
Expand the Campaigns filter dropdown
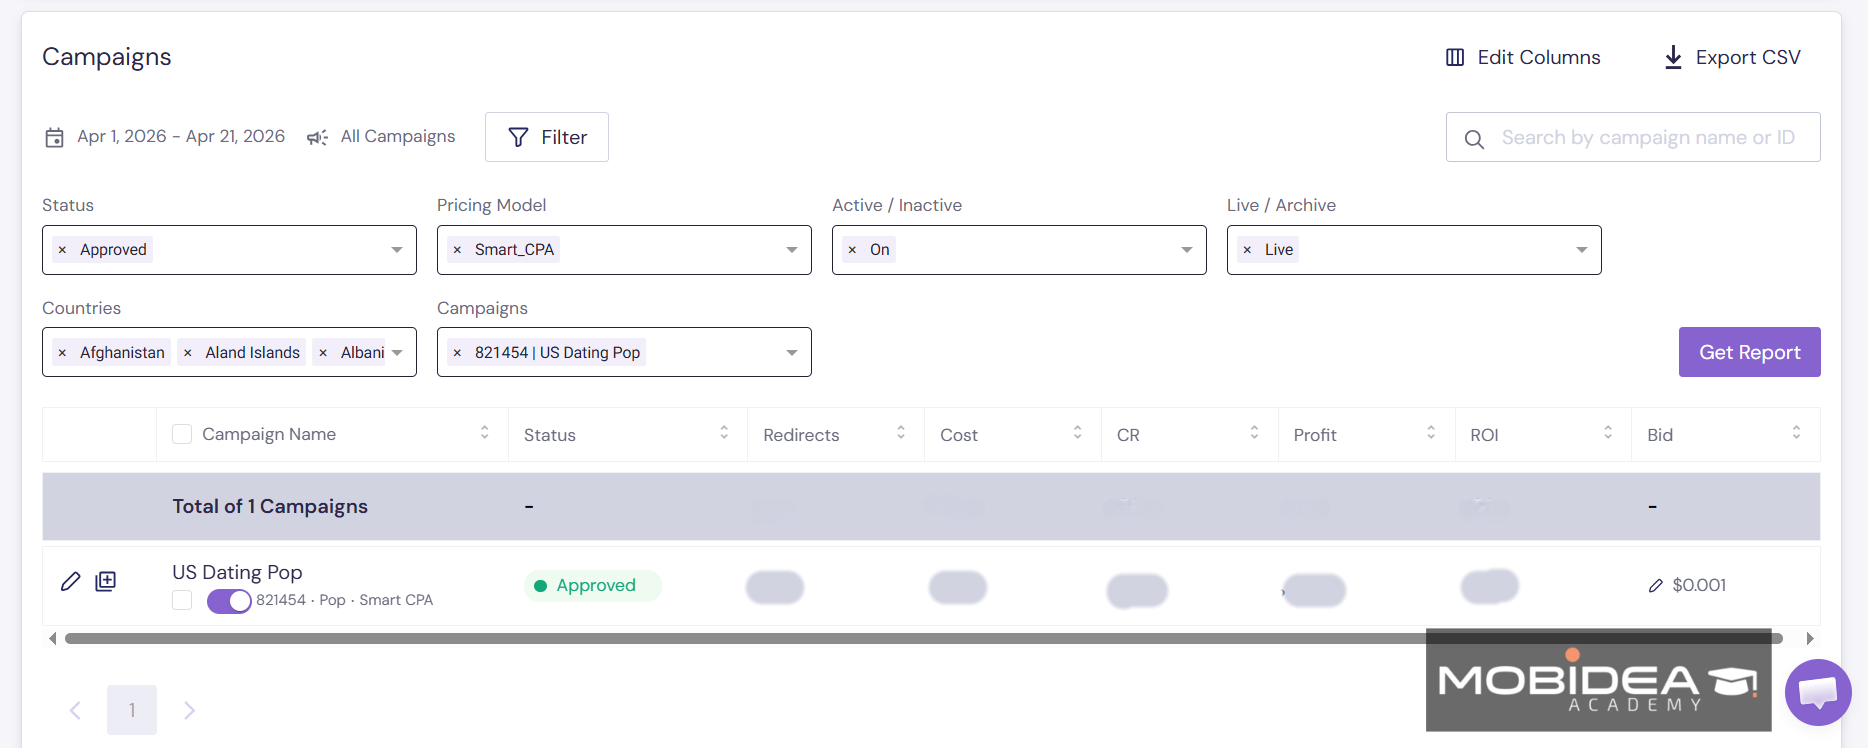pos(792,353)
